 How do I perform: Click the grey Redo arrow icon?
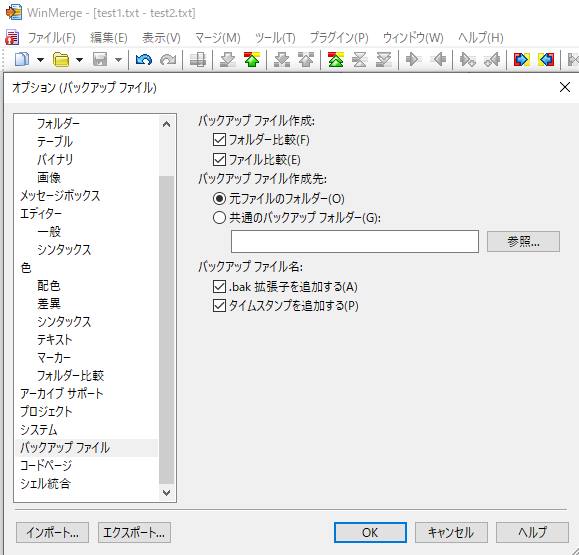pos(168,59)
